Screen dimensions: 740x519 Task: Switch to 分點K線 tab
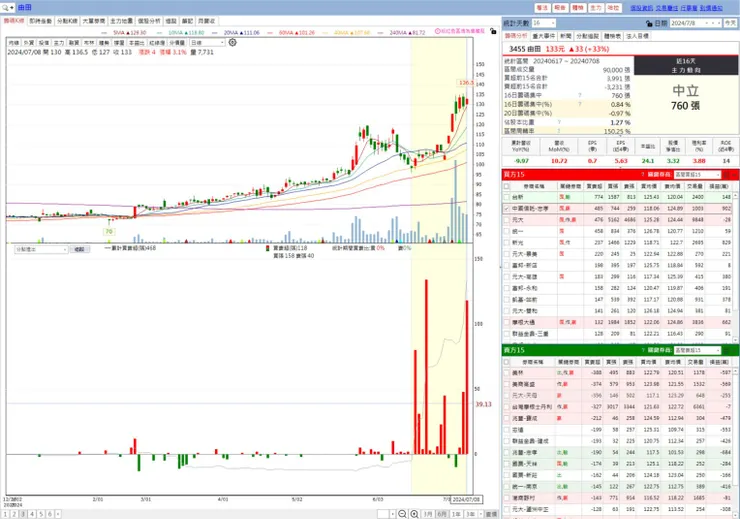click(67, 21)
